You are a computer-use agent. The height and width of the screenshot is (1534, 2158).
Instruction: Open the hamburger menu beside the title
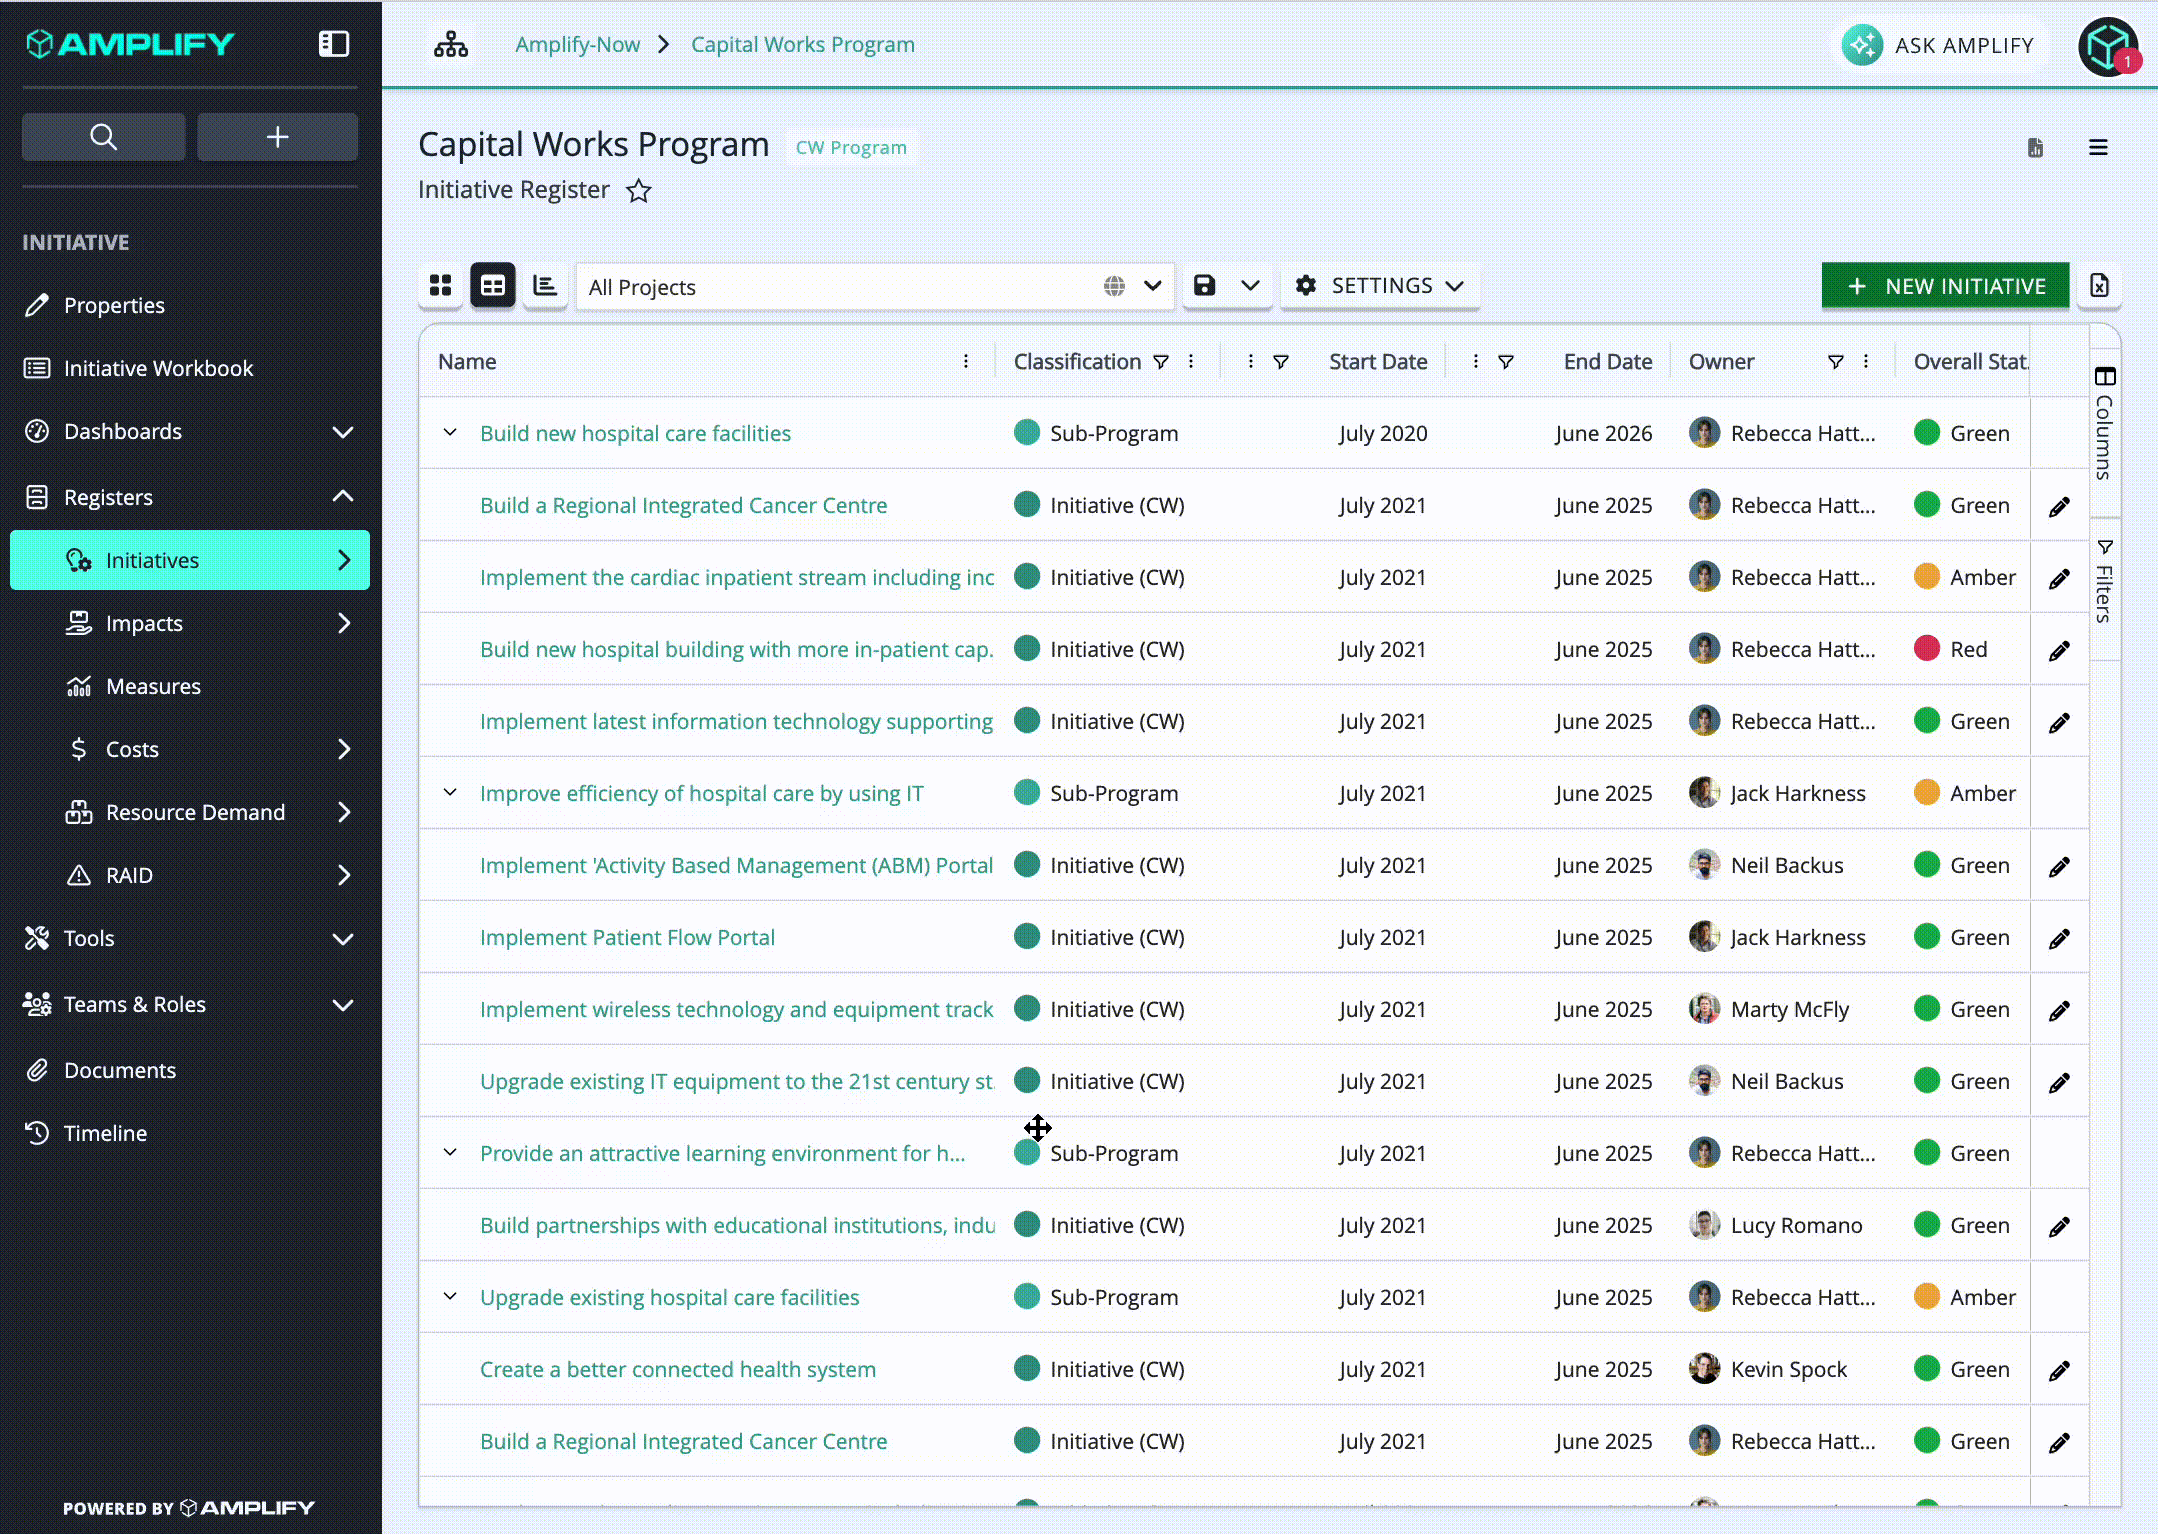coord(2098,148)
